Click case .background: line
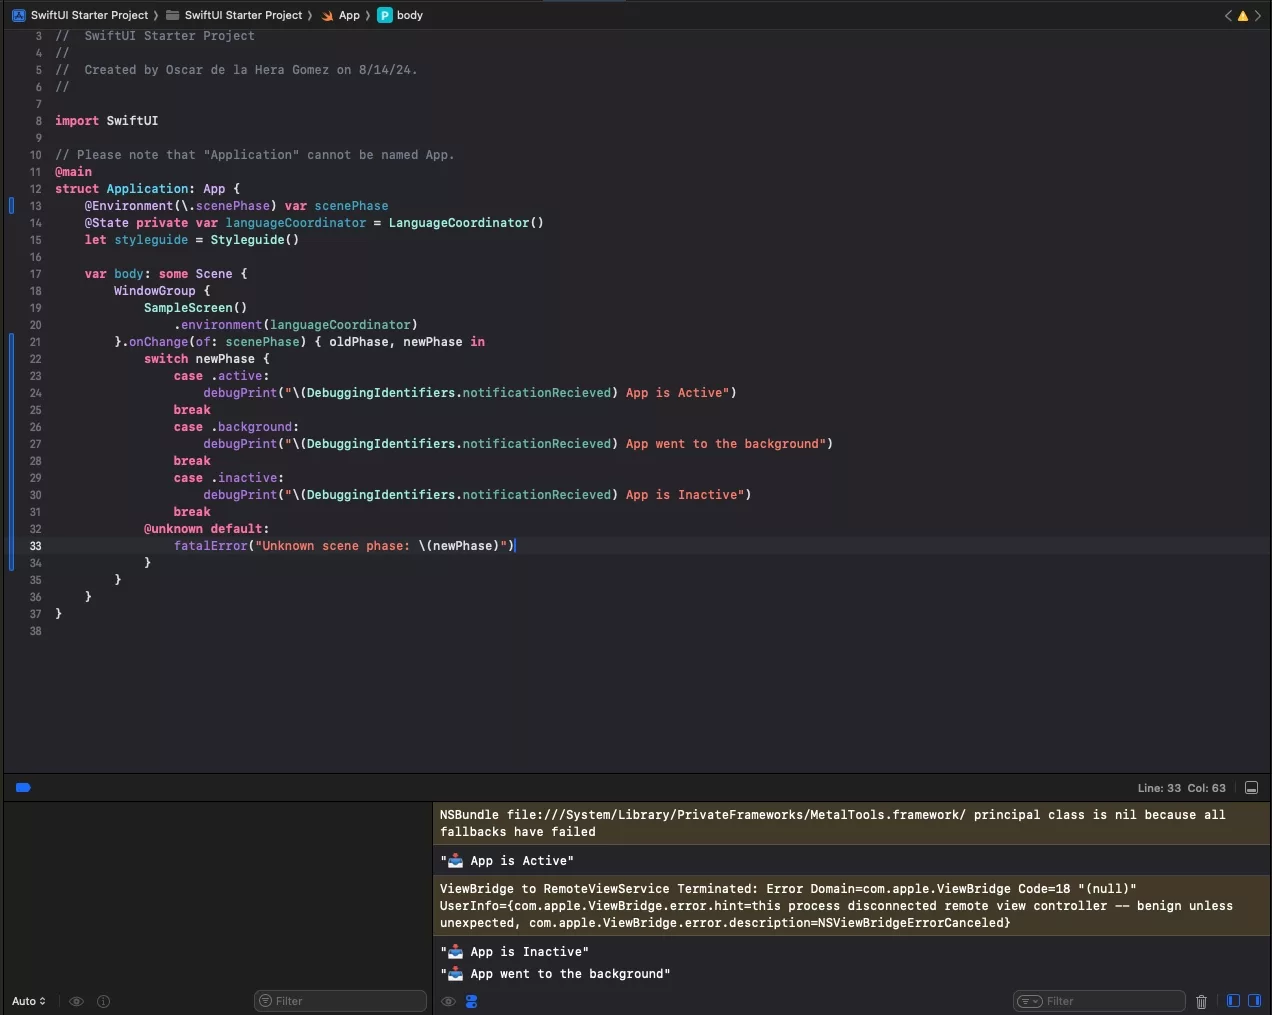The width and height of the screenshot is (1272, 1015). (x=236, y=427)
